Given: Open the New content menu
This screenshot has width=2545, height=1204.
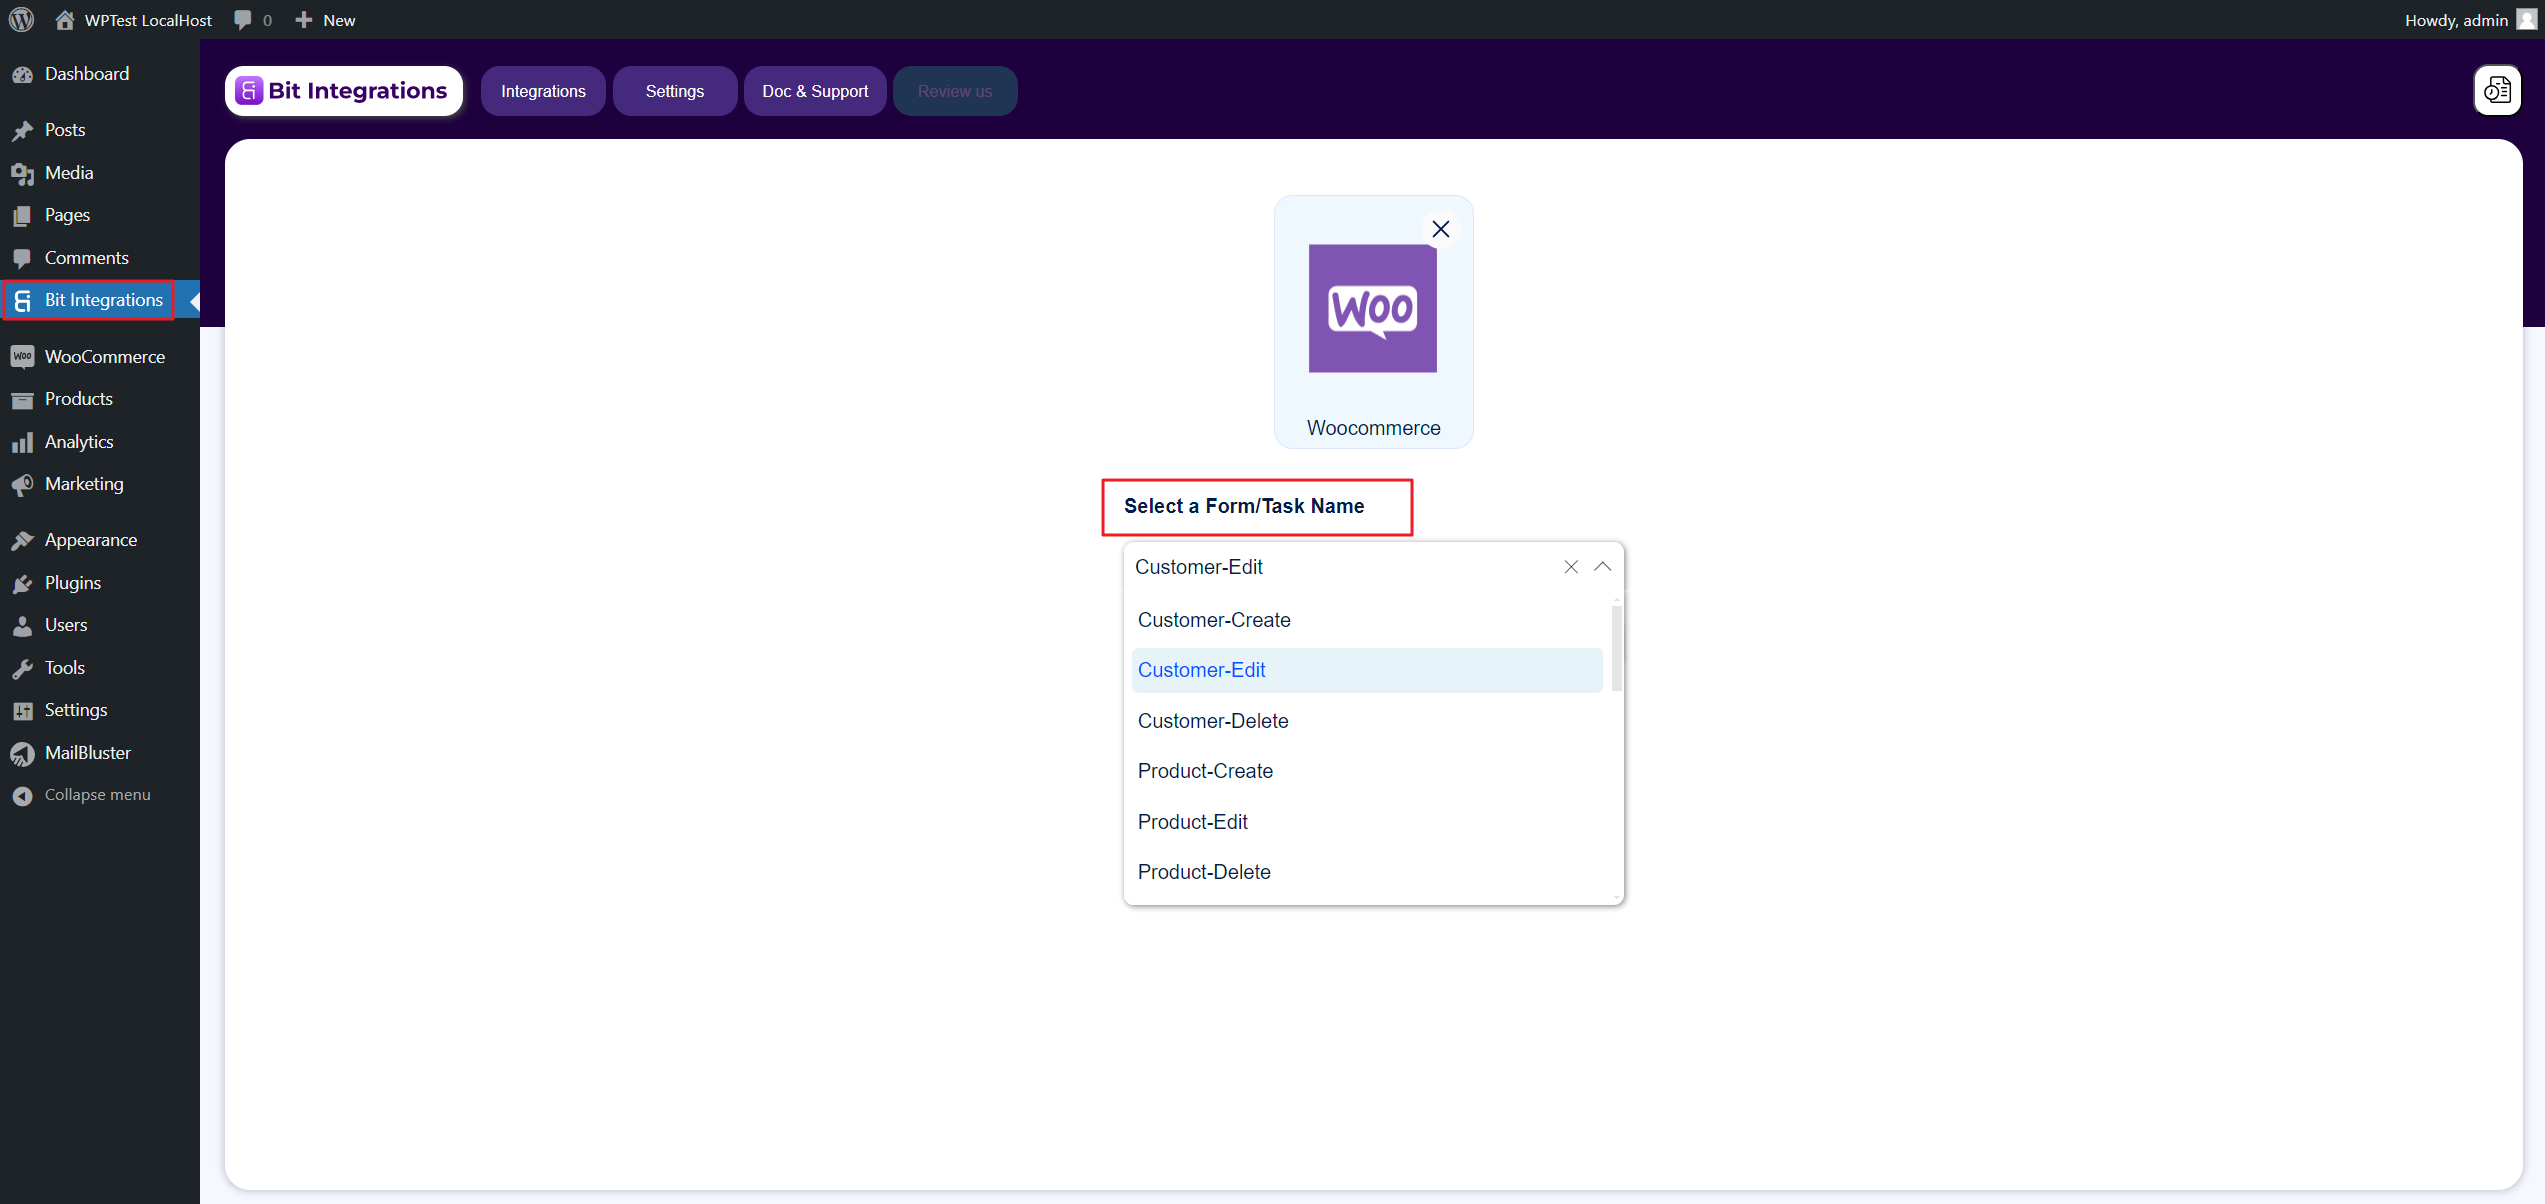Looking at the screenshot, I should click(326, 20).
